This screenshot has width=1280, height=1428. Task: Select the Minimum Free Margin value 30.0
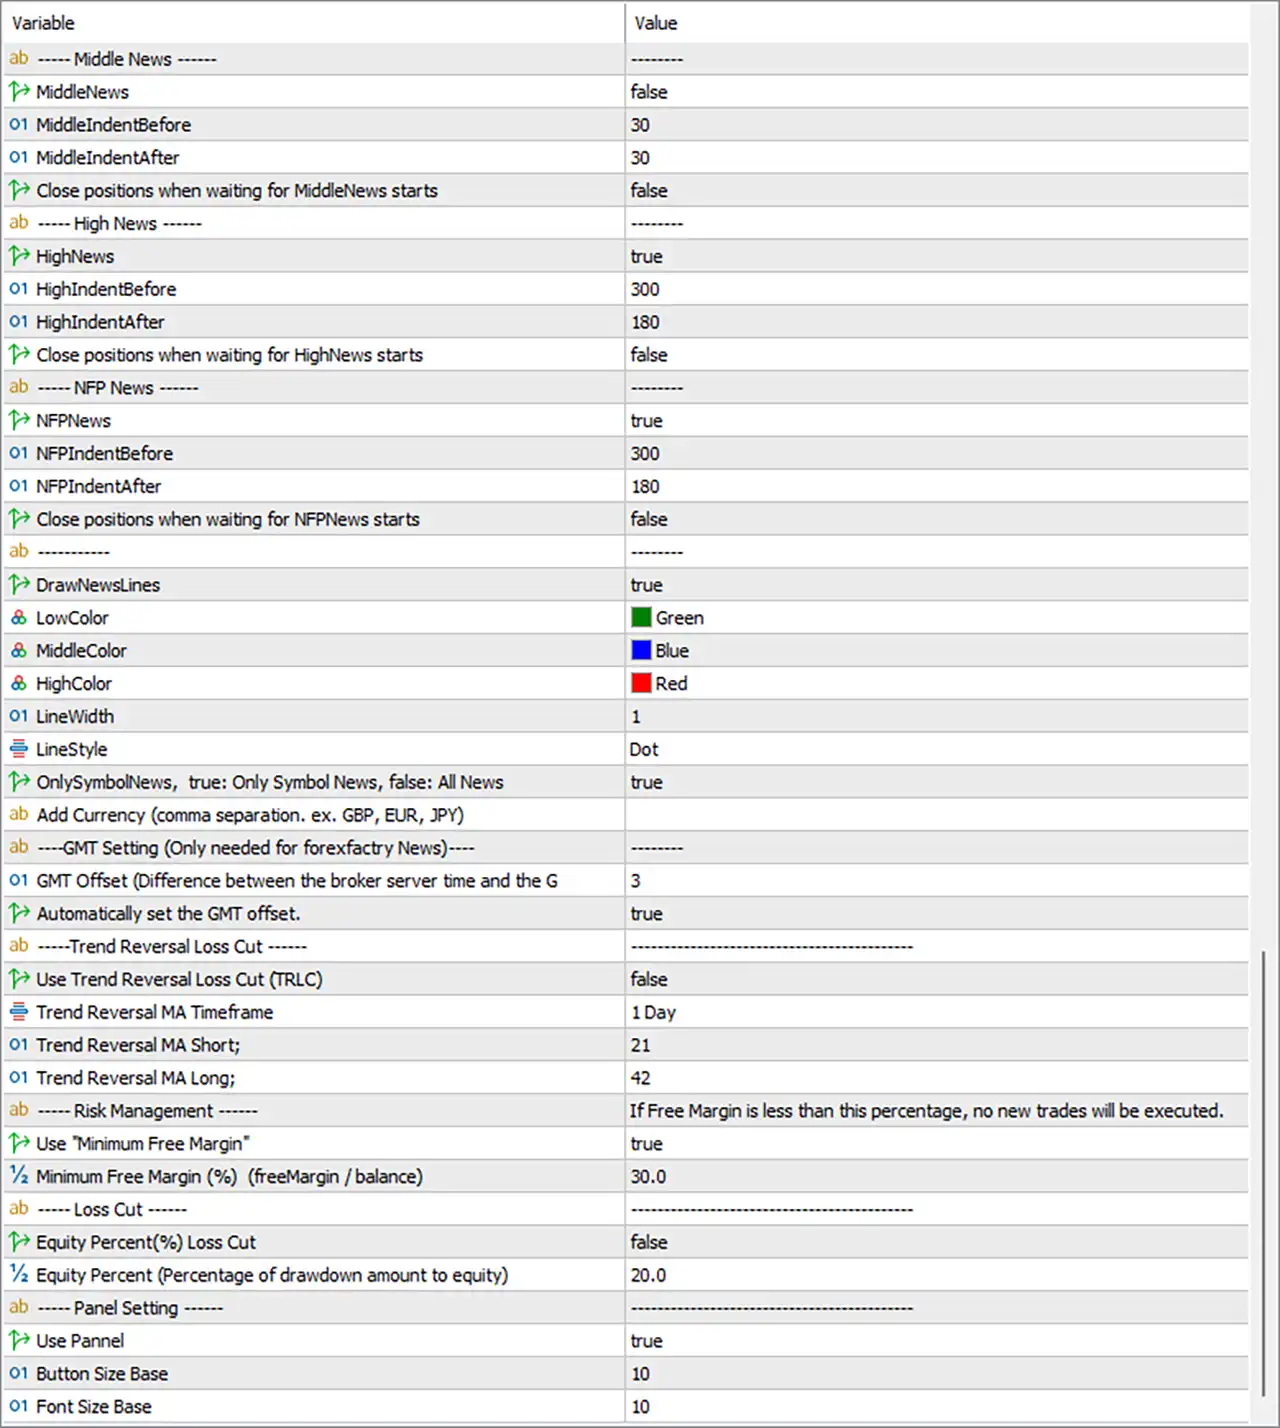[648, 1177]
